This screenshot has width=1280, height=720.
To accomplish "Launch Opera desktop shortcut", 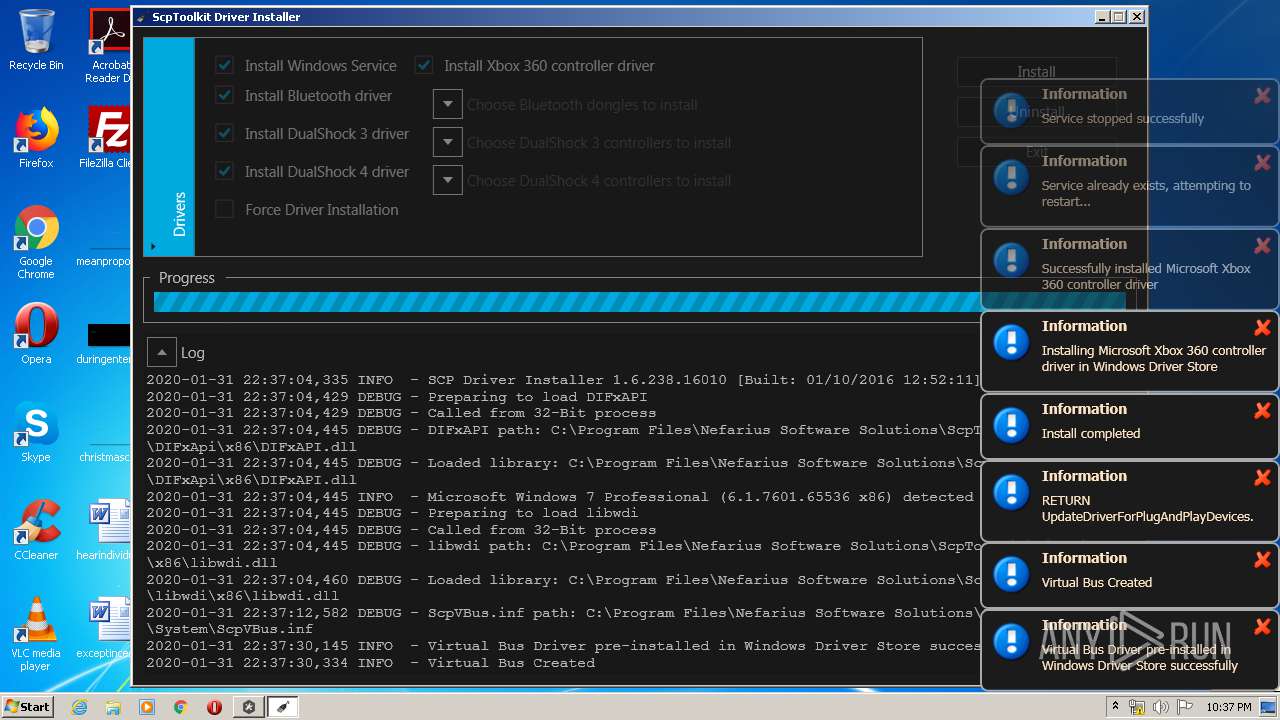I will 36,334.
